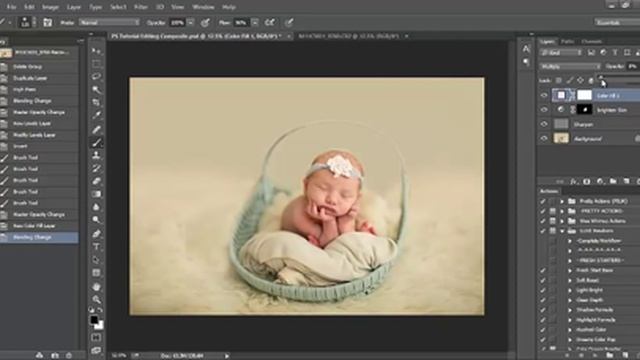Click the foreground color swatch
Image resolution: width=640 pixels, height=360 pixels.
tap(94, 320)
